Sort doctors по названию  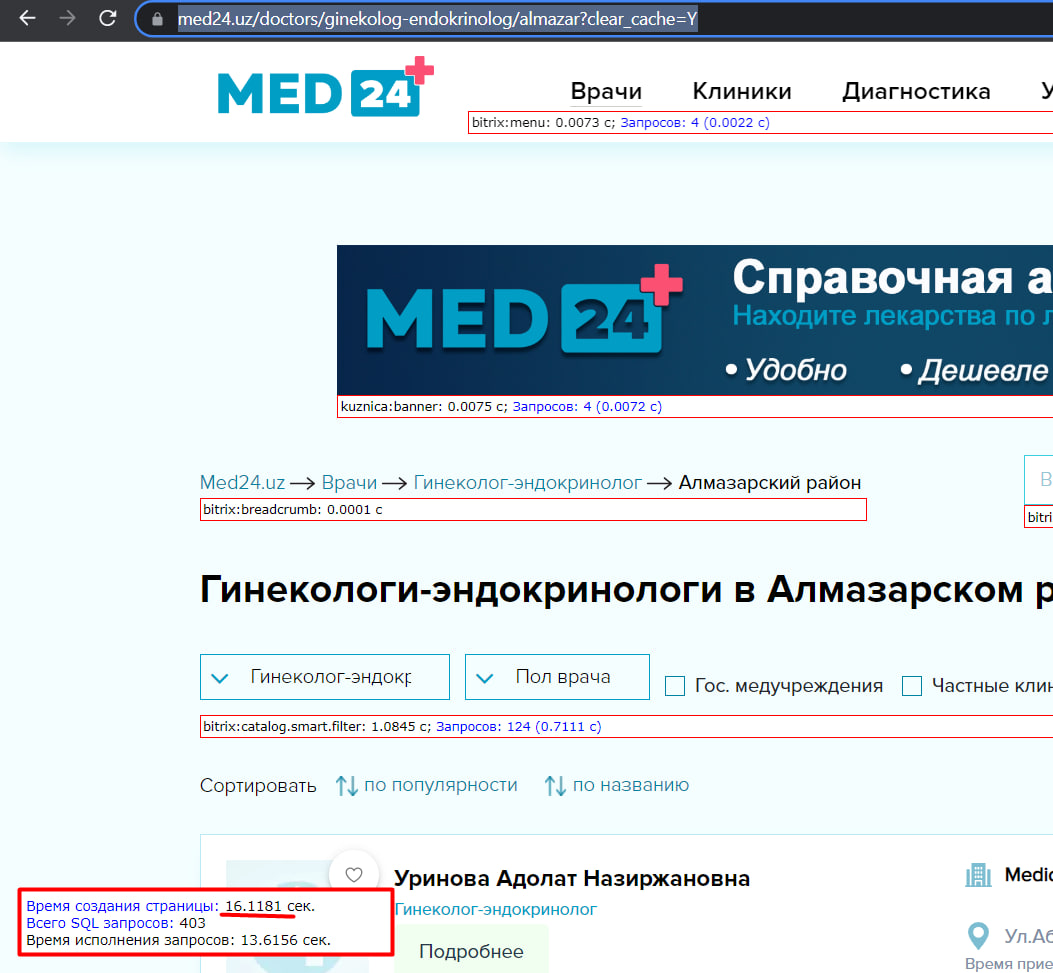click(x=631, y=785)
